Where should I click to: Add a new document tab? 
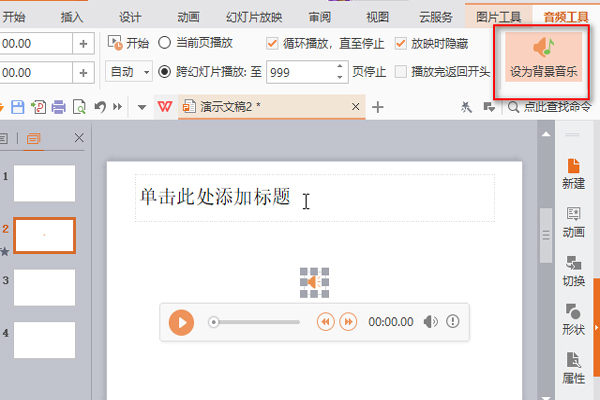pos(378,107)
